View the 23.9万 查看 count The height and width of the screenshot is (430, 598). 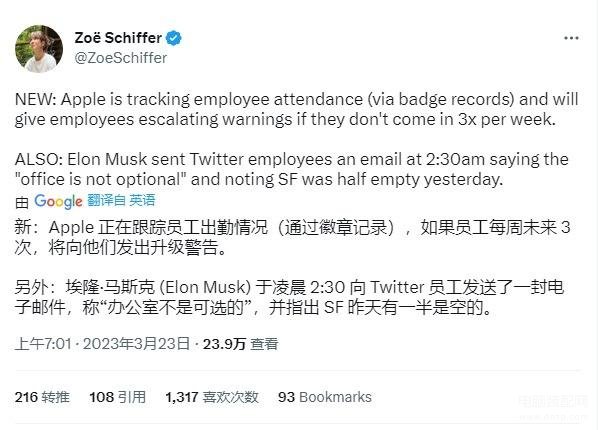[241, 344]
